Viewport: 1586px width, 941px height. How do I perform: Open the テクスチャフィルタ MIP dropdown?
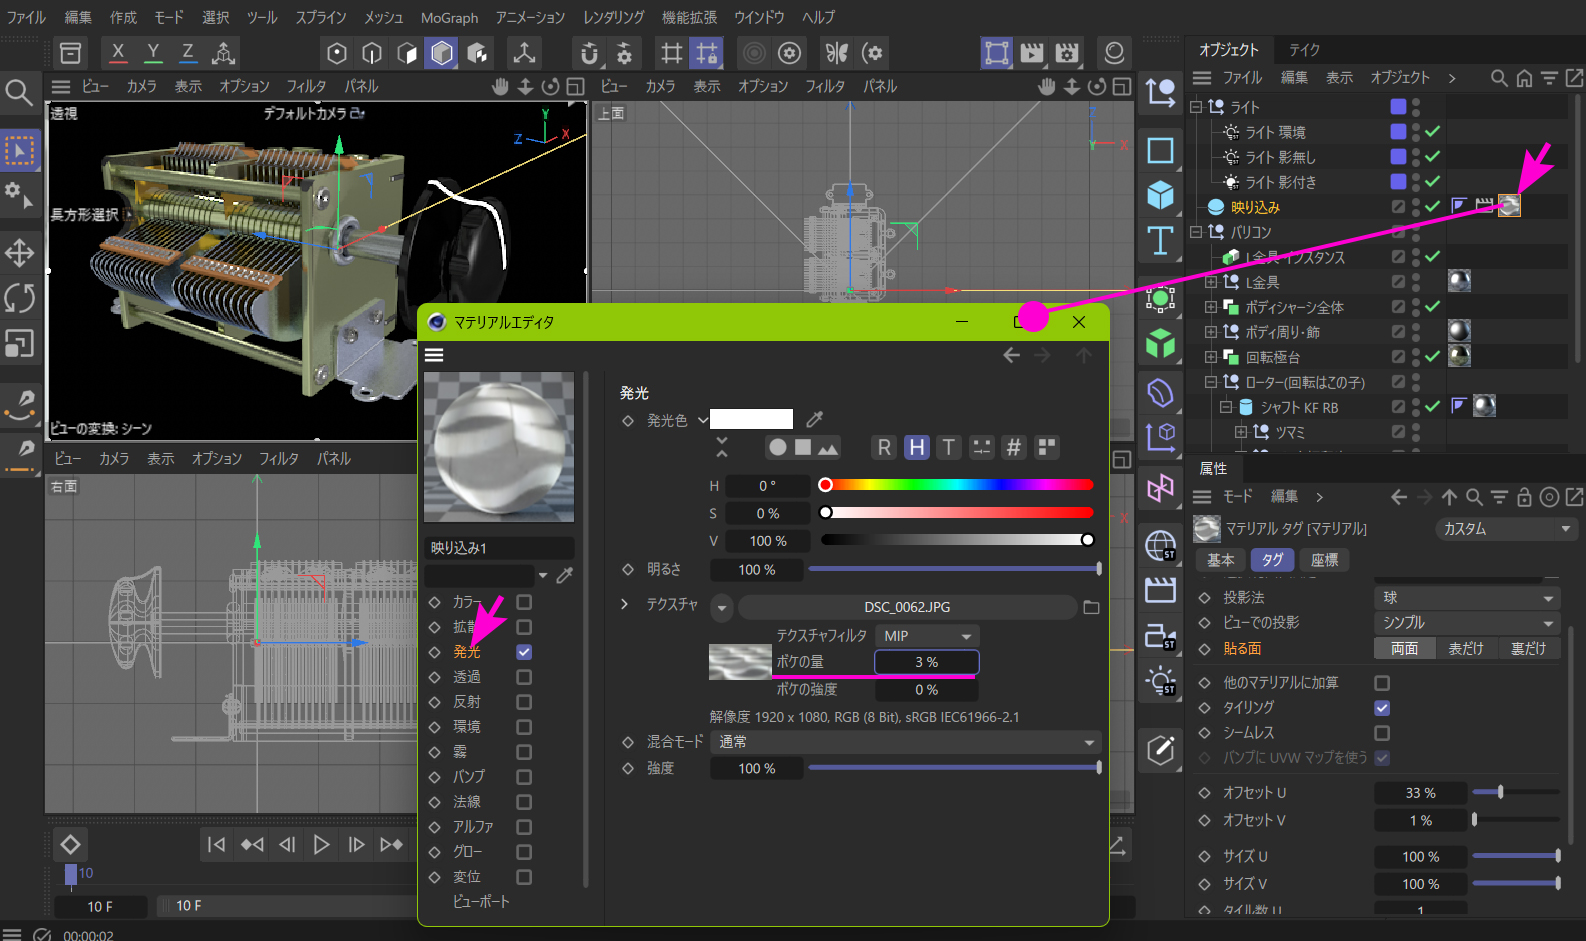926,636
